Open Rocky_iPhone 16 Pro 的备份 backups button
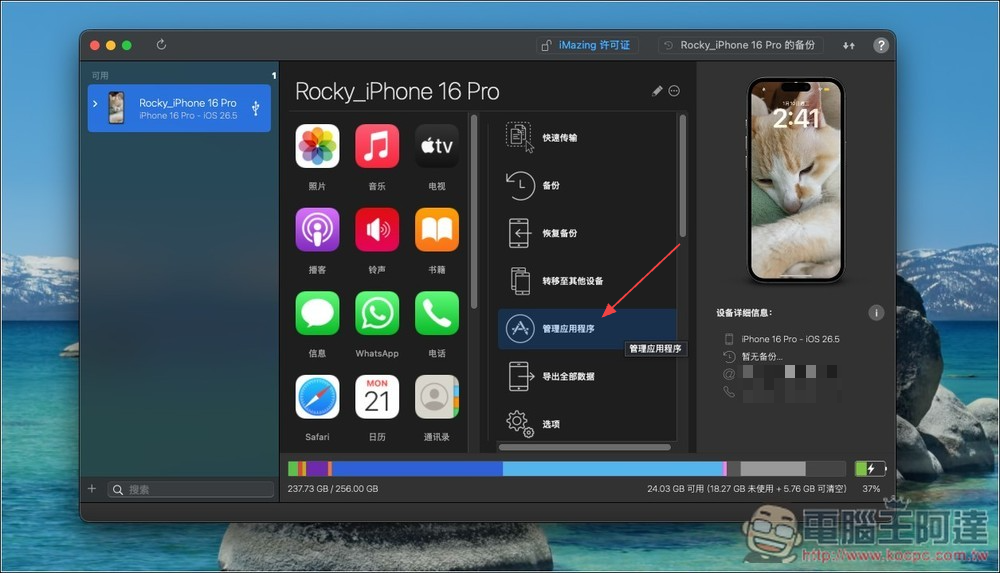This screenshot has width=1000, height=573. (740, 45)
